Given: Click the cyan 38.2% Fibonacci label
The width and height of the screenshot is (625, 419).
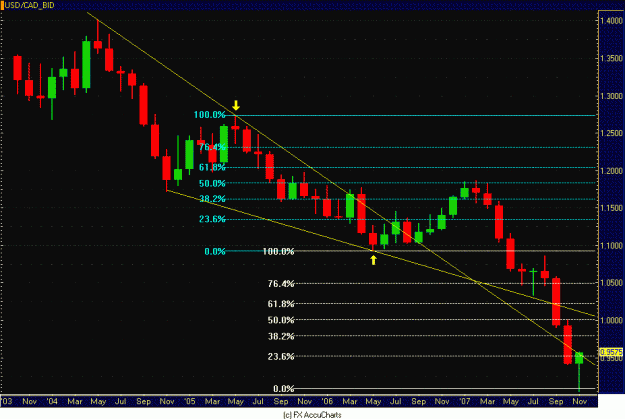Looking at the screenshot, I should click(212, 199).
